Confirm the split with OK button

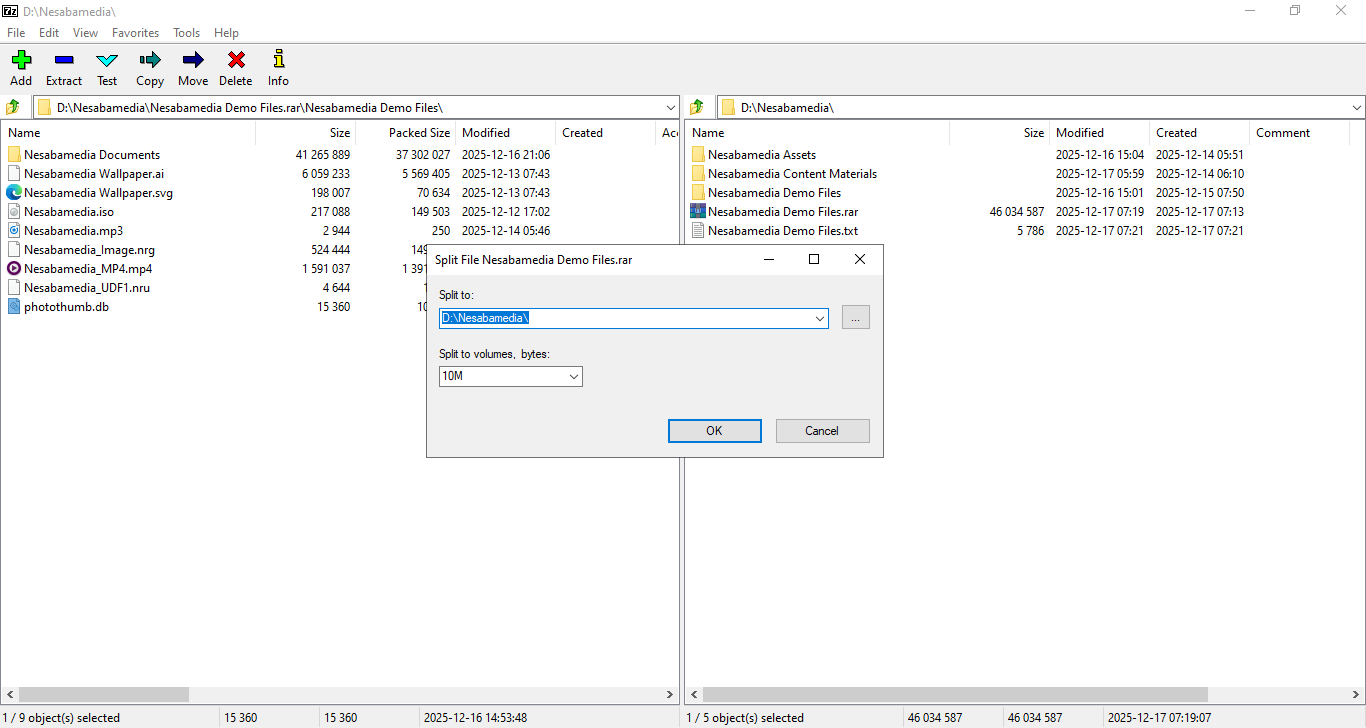(x=714, y=431)
